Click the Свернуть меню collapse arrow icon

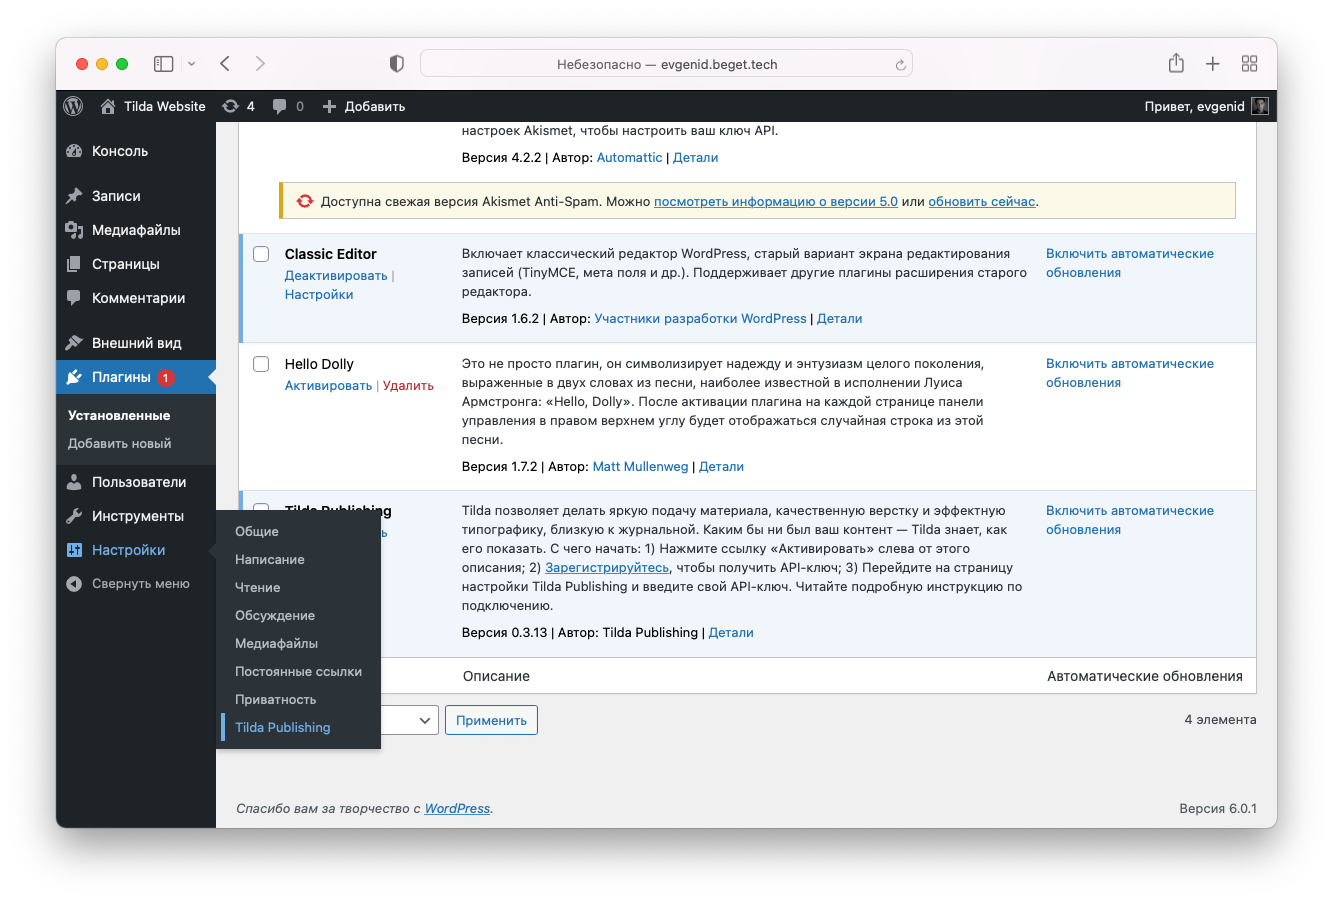[74, 584]
